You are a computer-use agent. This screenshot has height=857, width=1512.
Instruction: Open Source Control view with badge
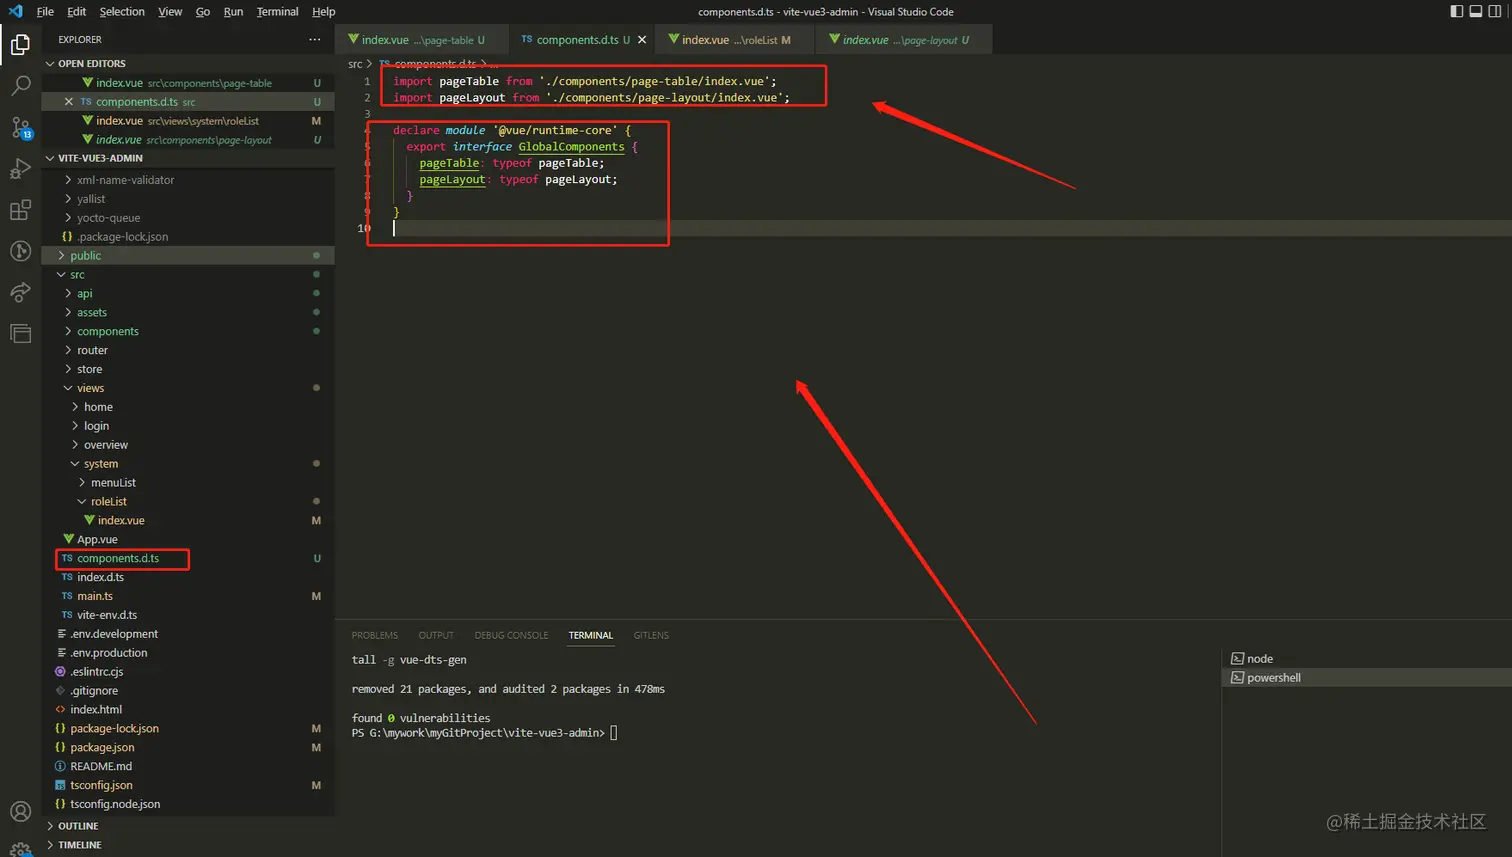tap(20, 127)
